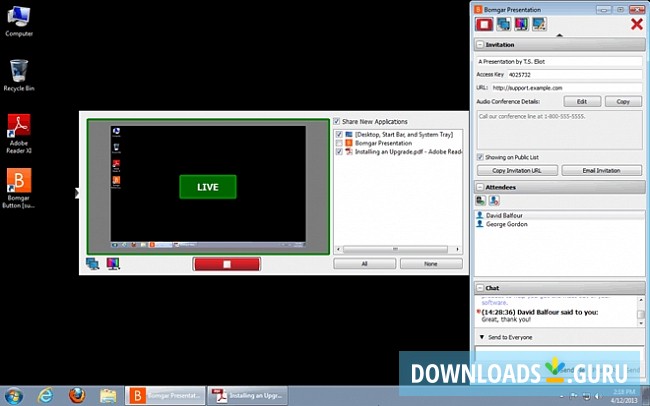Uncheck Installing an Upgrade.pdf application checkbox
The height and width of the screenshot is (406, 650).
click(x=339, y=152)
